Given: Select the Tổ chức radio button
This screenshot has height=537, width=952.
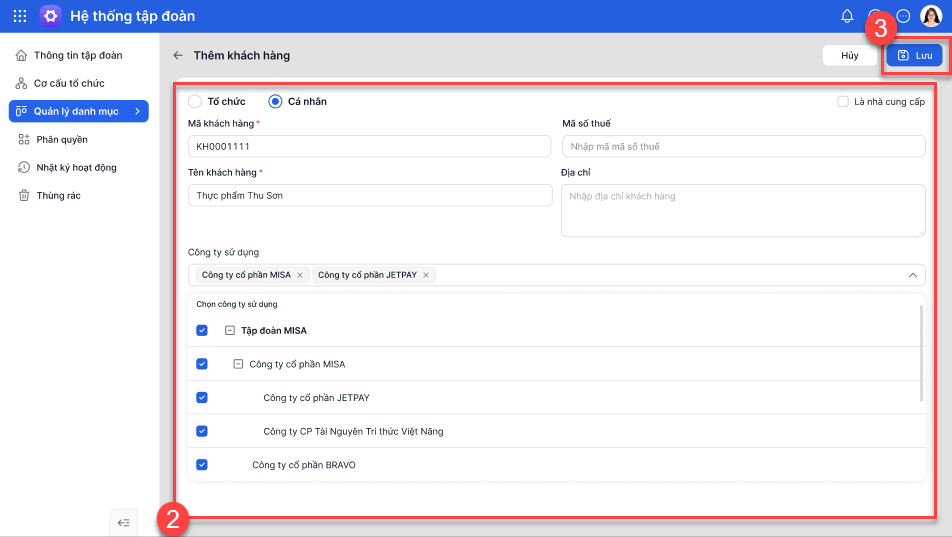Looking at the screenshot, I should click(195, 101).
